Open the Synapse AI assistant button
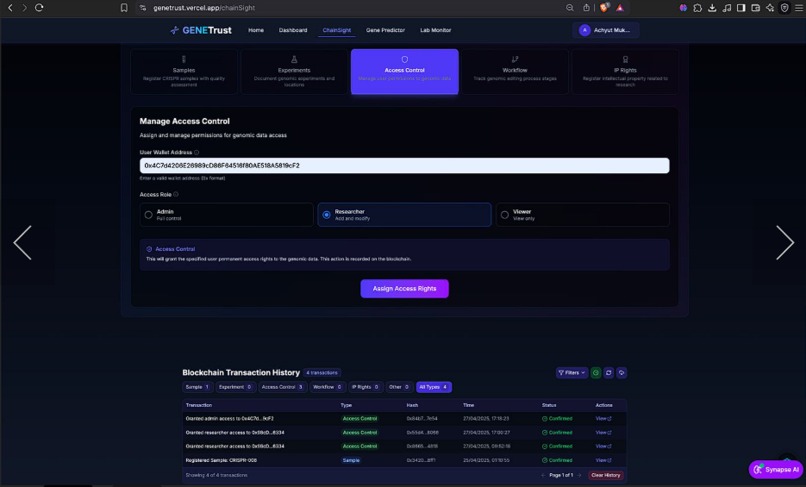This screenshot has height=487, width=806. [x=776, y=470]
